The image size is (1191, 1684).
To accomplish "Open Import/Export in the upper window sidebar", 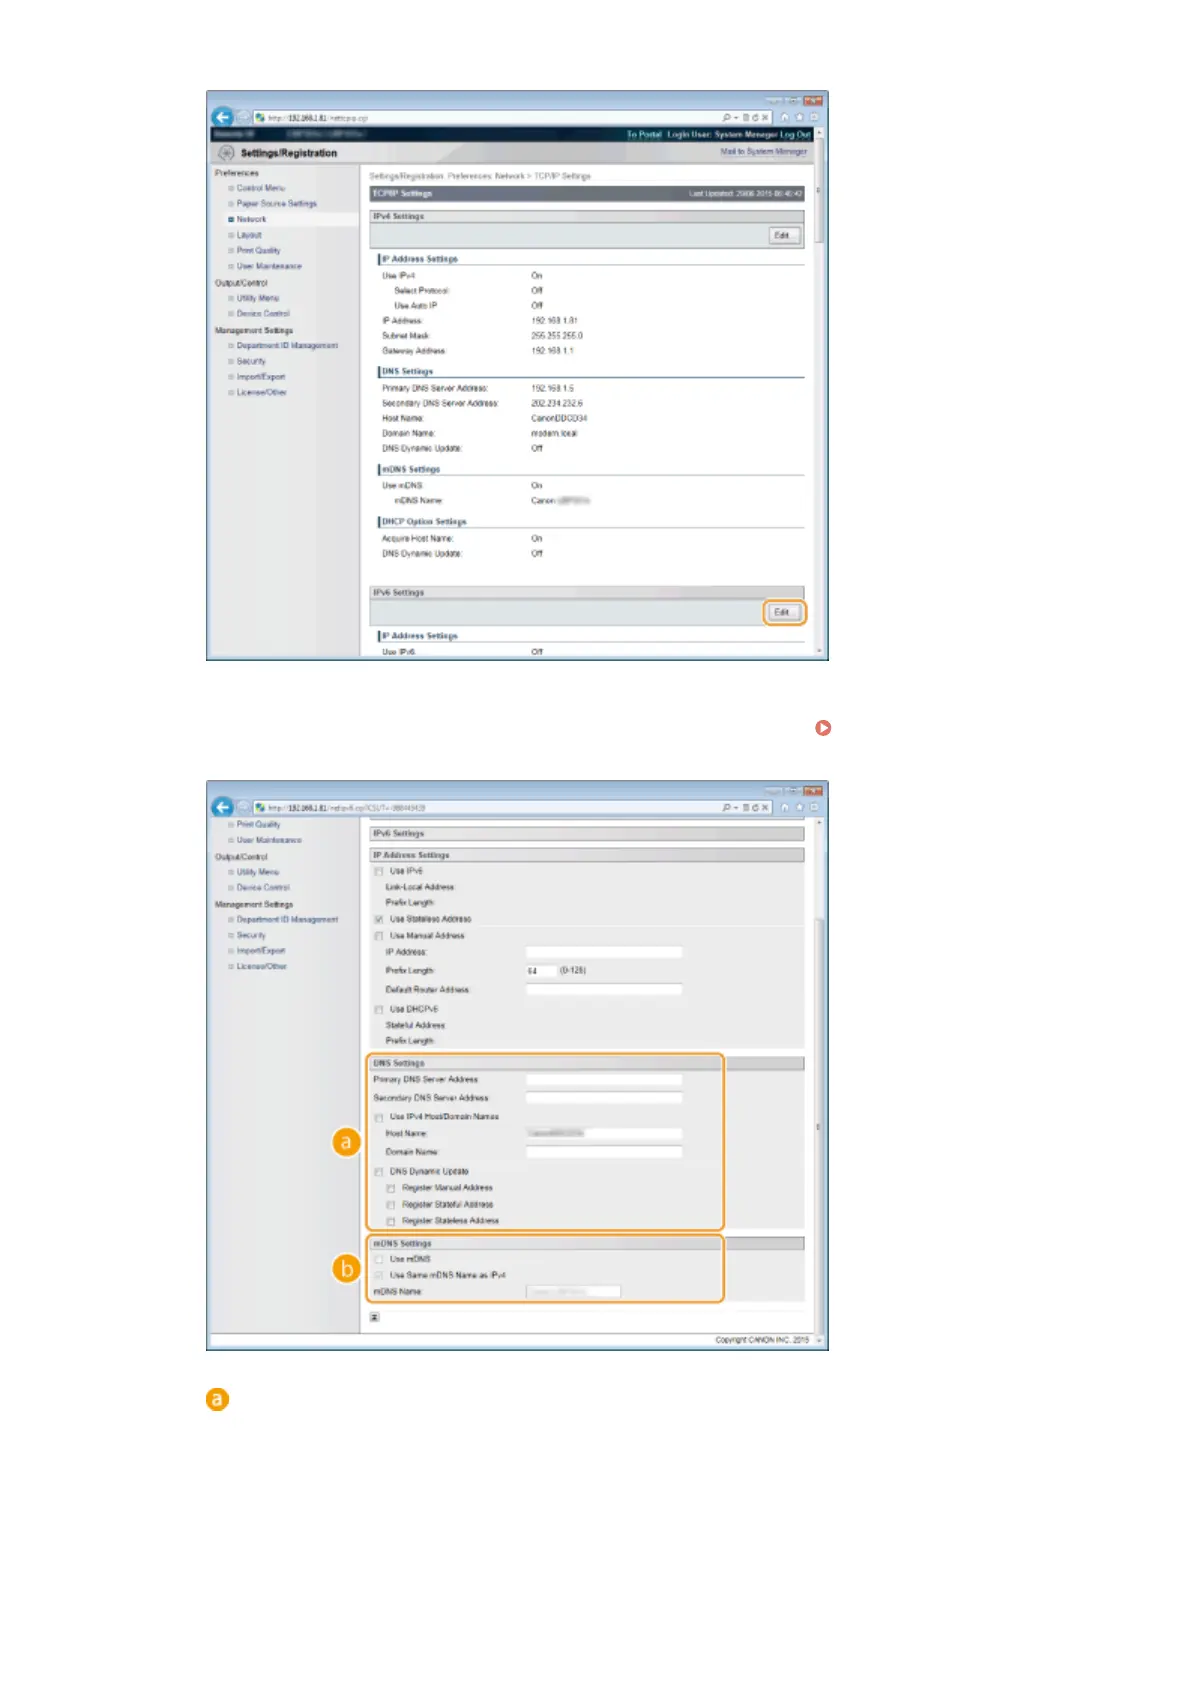I will (x=260, y=377).
